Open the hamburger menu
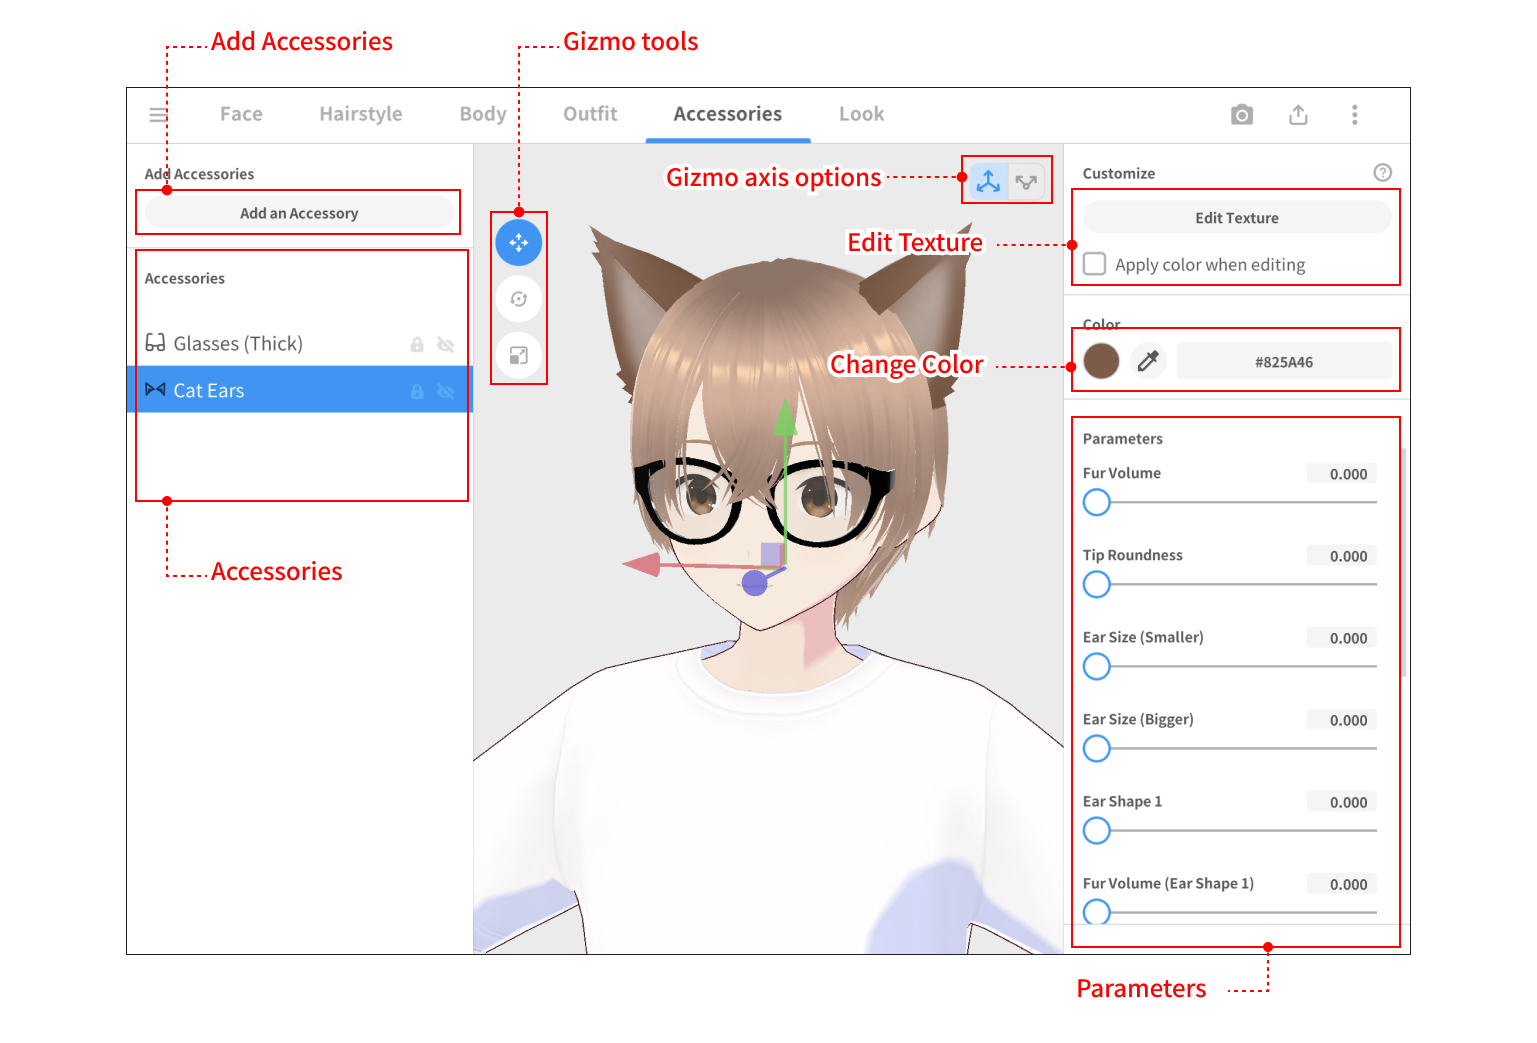 158,115
